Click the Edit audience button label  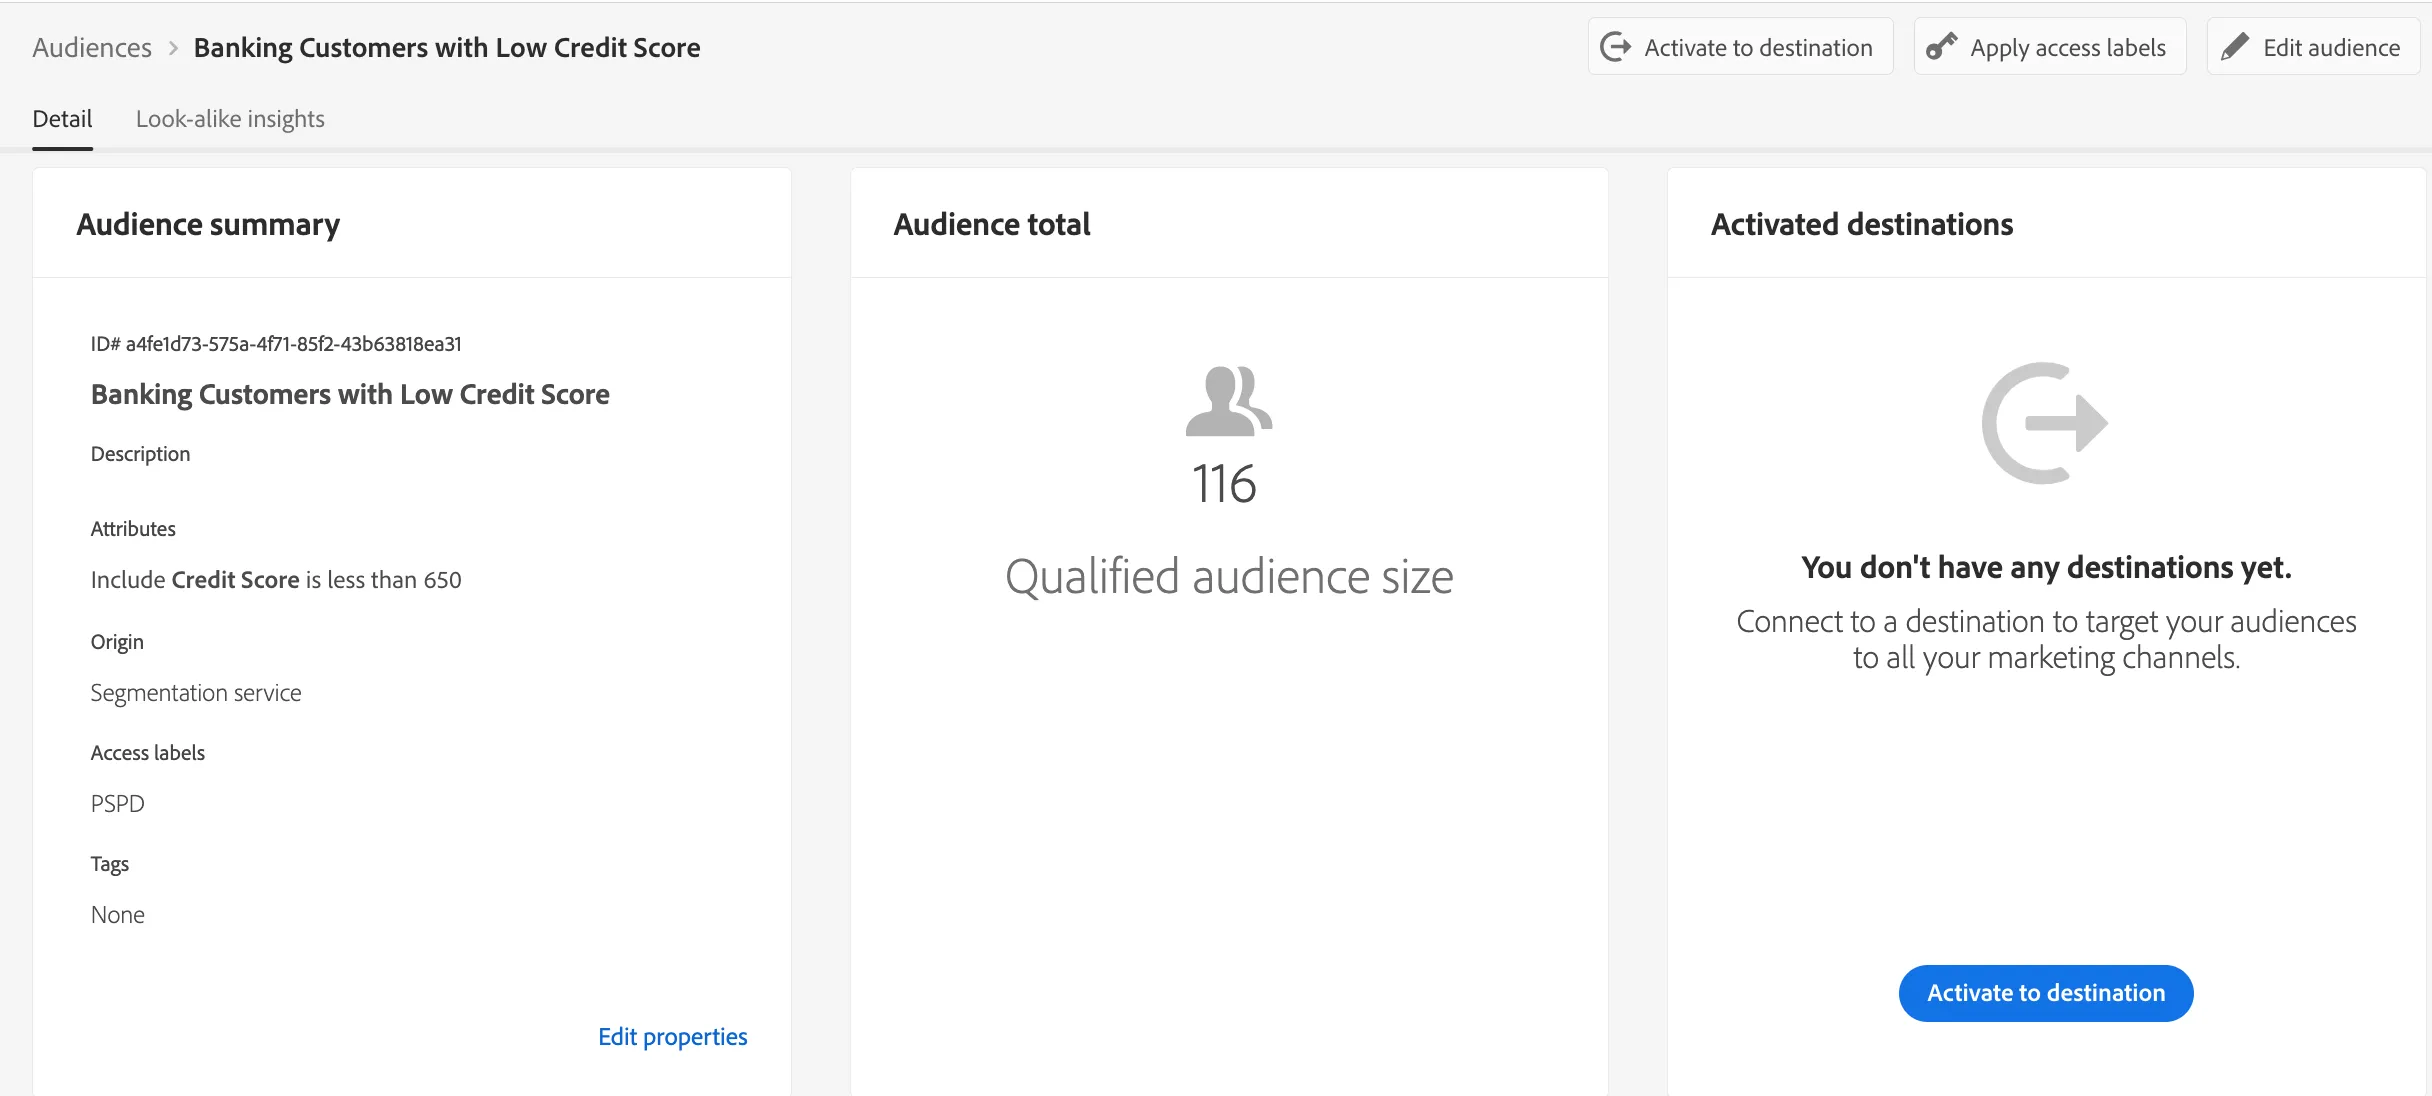point(2331,48)
